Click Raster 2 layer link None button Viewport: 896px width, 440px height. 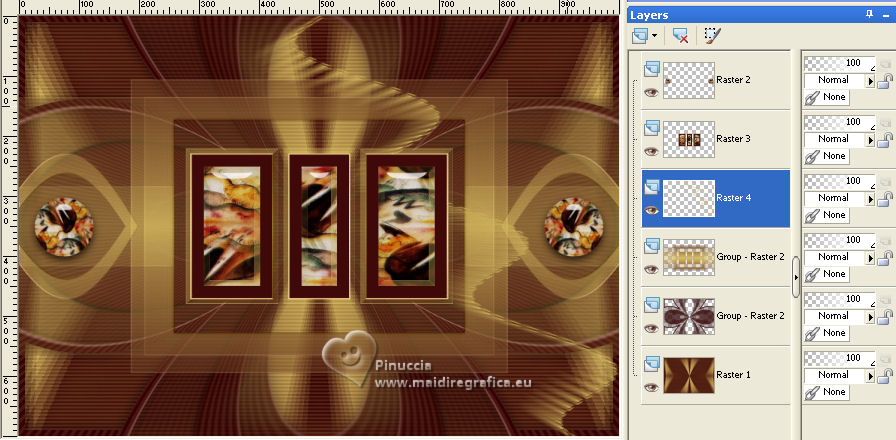[x=826, y=97]
